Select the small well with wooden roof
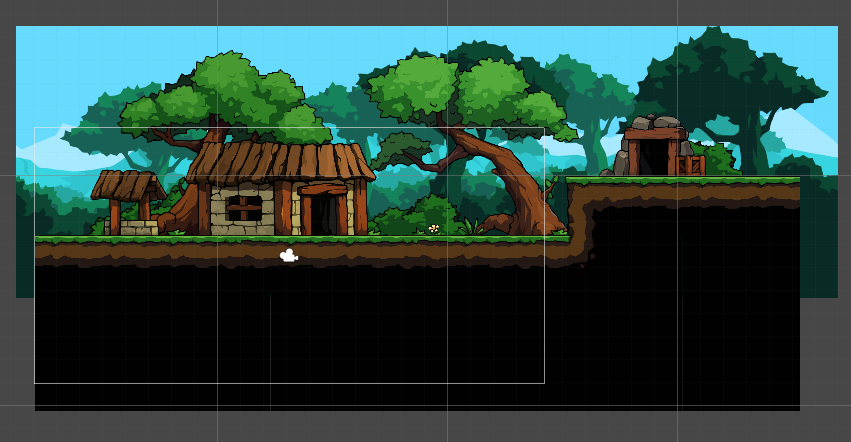Viewport: 851px width, 442px height. pos(129,203)
